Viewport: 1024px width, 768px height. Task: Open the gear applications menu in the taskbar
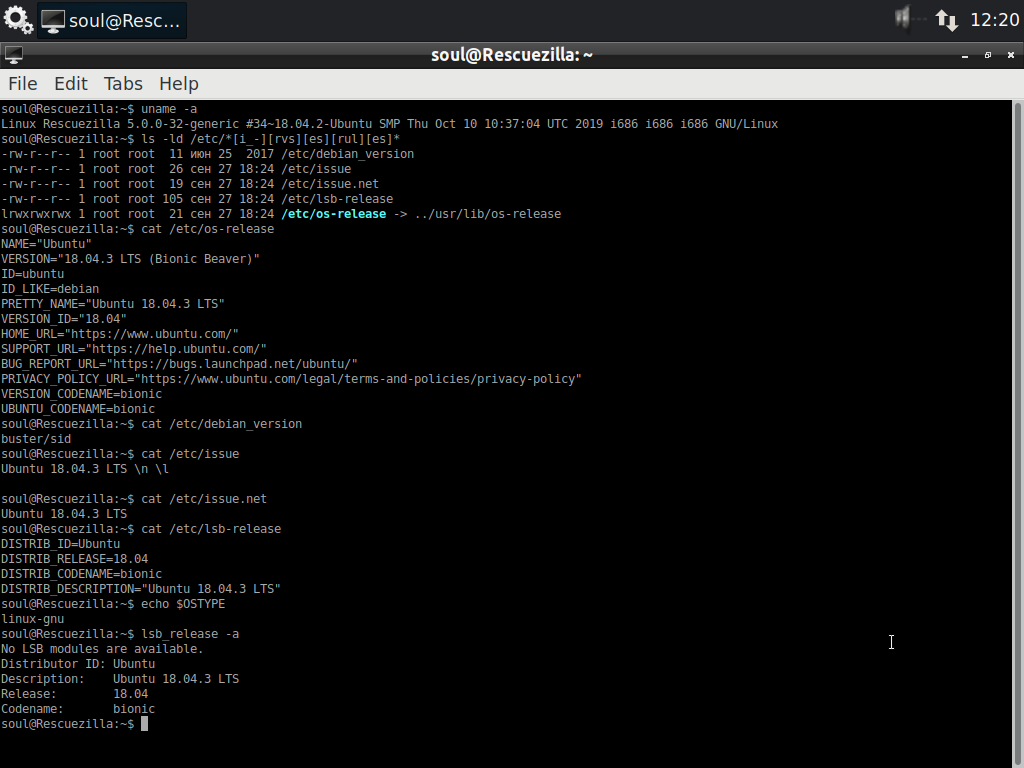click(18, 20)
